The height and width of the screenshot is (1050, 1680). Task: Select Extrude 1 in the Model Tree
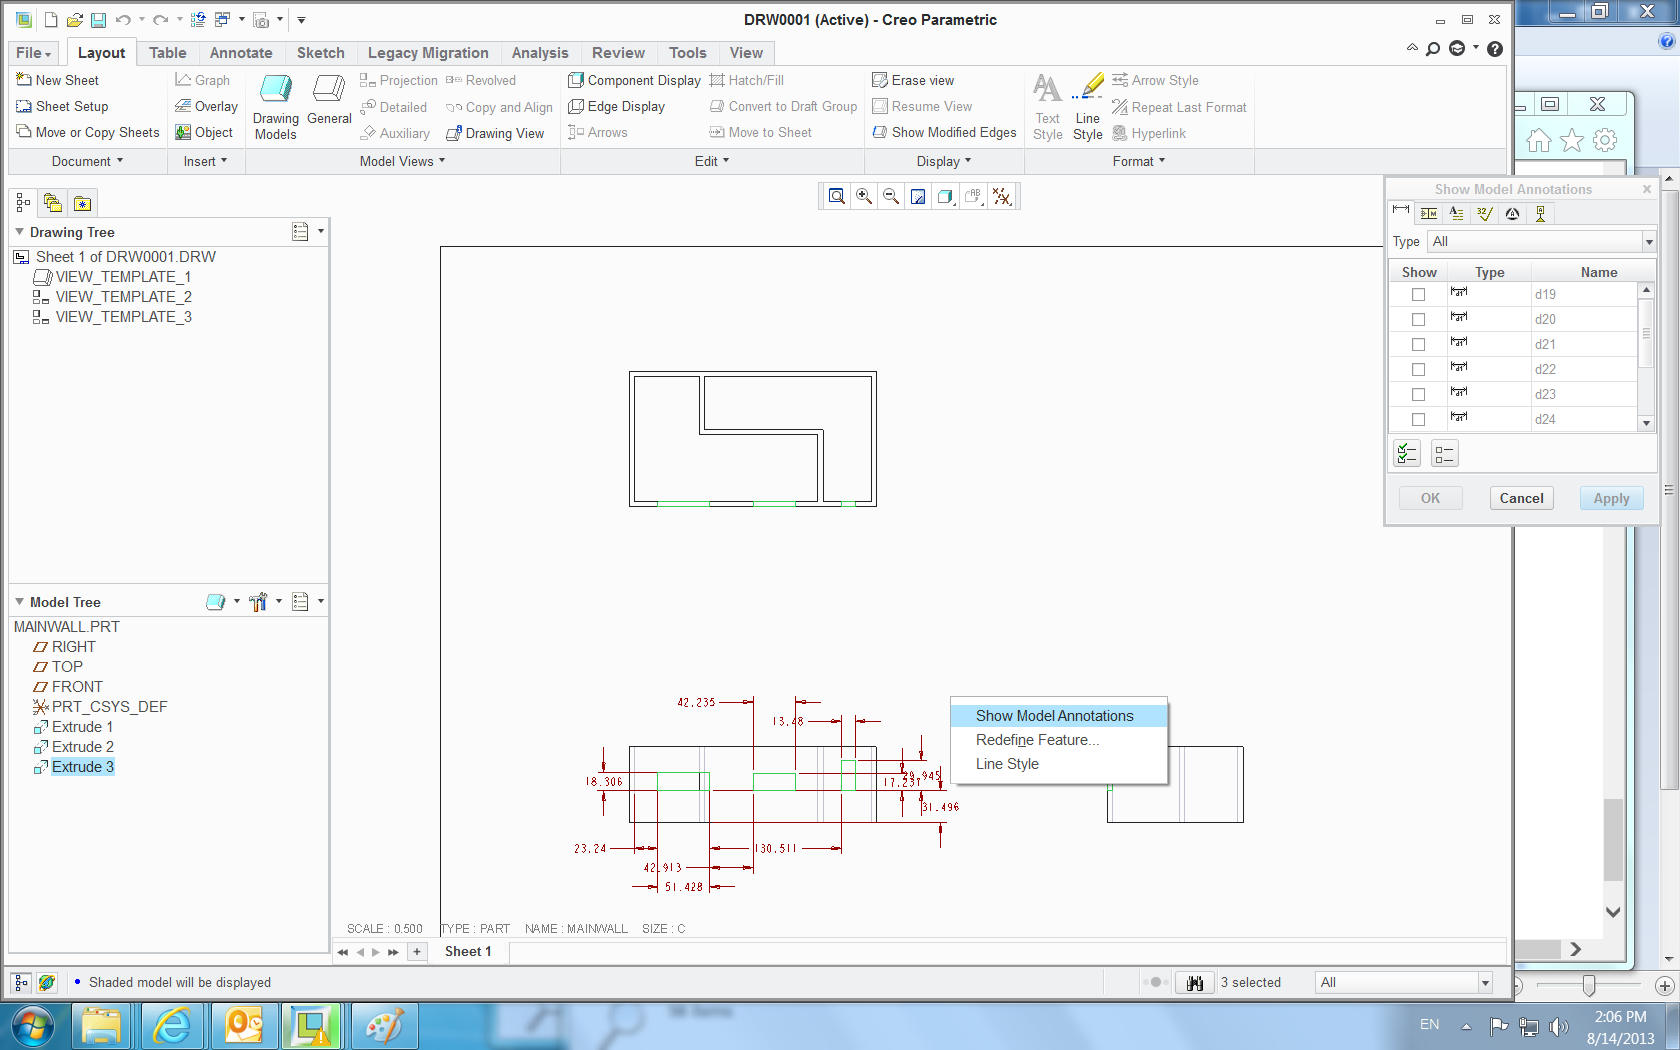83,727
